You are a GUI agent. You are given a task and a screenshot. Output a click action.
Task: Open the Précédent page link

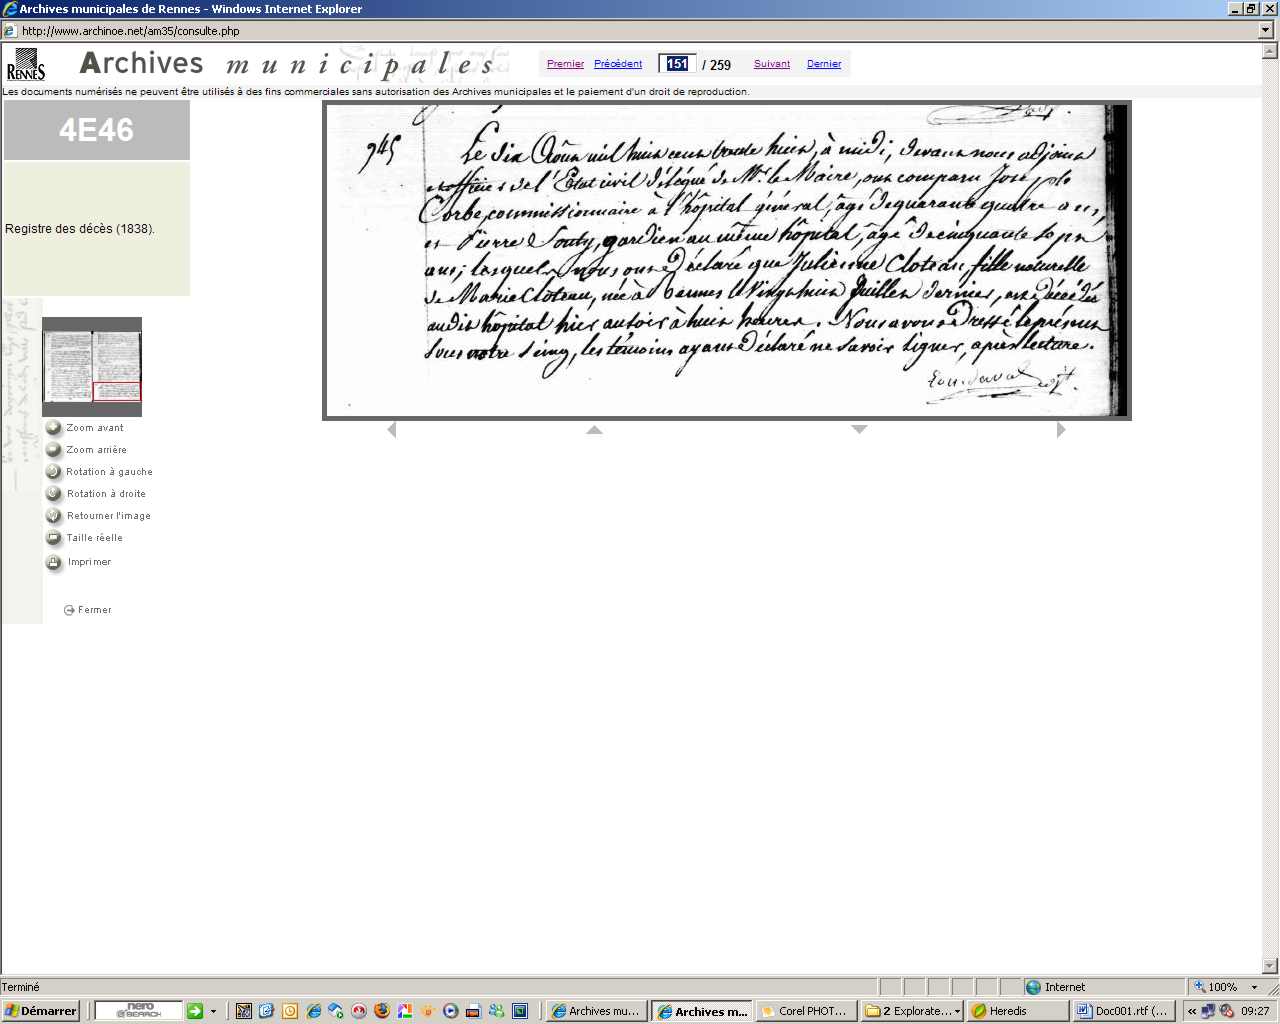click(618, 64)
